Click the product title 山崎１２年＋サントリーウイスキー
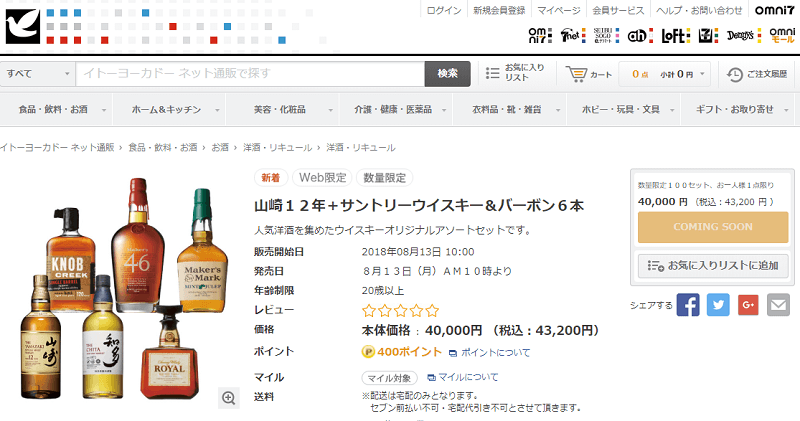The width and height of the screenshot is (800, 421). pyautogui.click(x=419, y=206)
